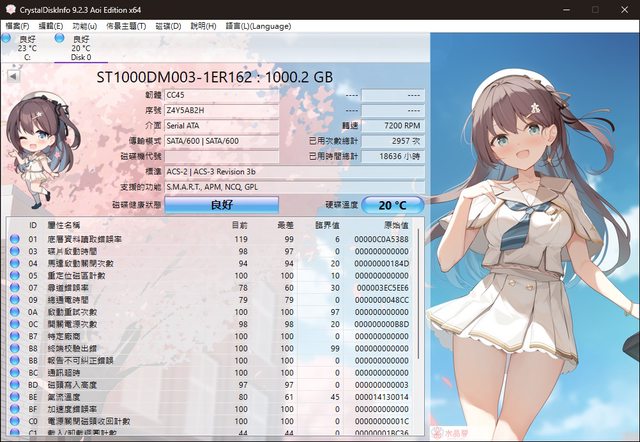Click the app icon in the title bar

coord(11,8)
